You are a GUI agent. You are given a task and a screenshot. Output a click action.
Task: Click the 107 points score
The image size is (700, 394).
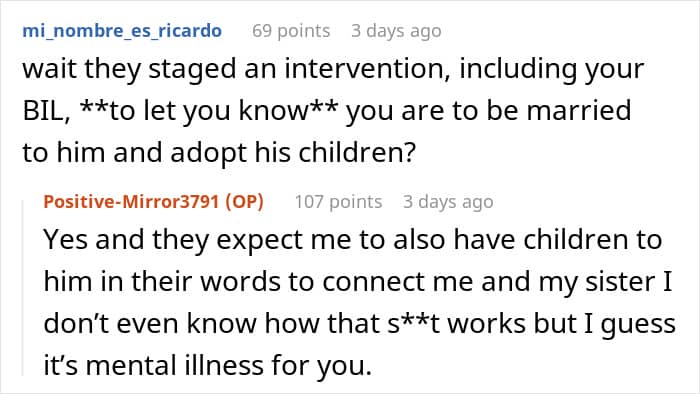338,202
